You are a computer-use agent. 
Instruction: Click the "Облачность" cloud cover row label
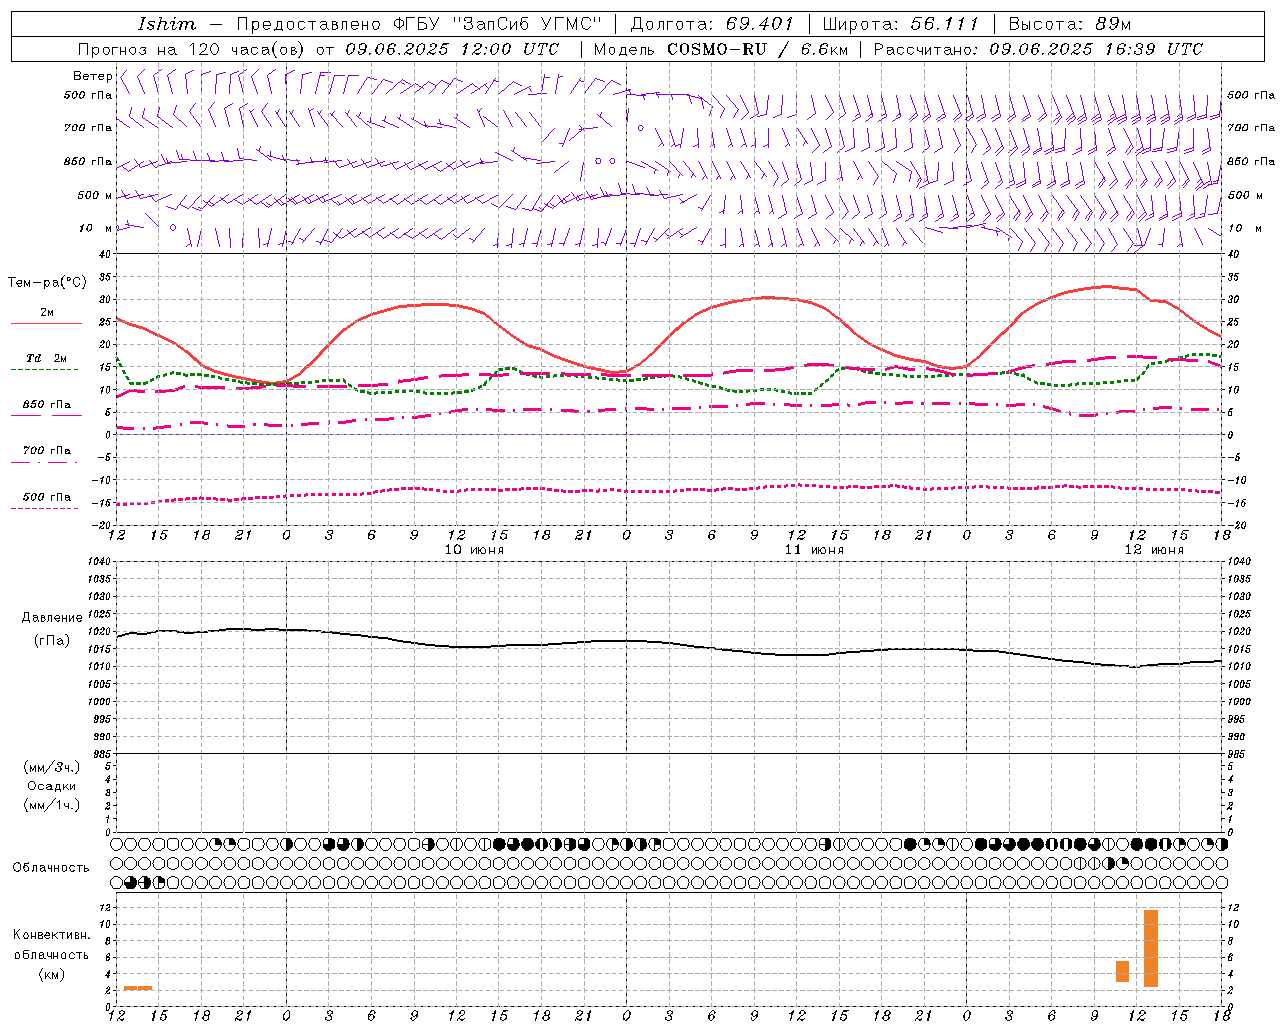click(x=51, y=868)
